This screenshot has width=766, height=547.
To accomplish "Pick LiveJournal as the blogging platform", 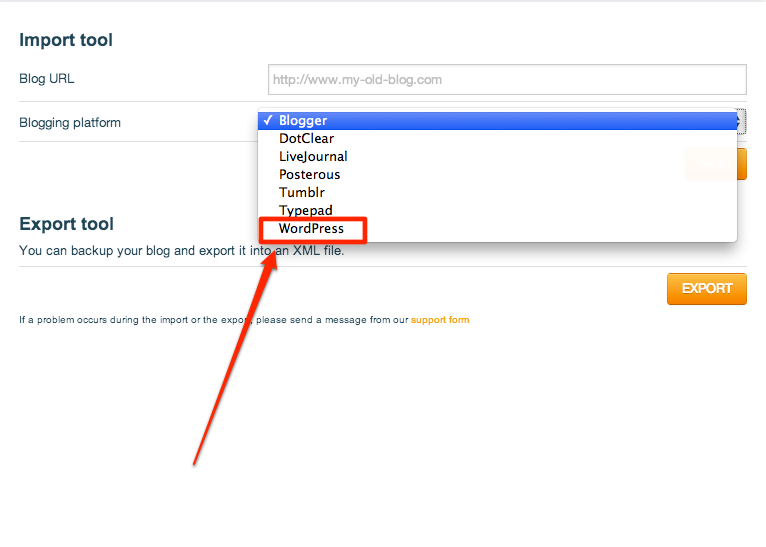I will [313, 157].
